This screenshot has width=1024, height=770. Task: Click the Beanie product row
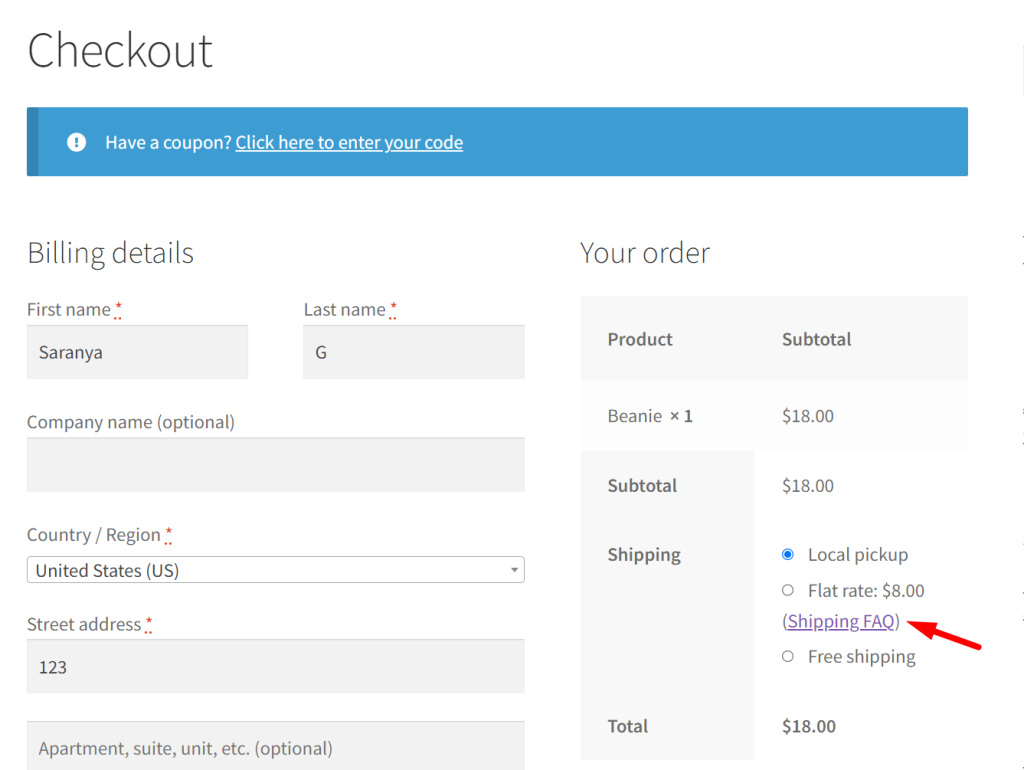774,416
